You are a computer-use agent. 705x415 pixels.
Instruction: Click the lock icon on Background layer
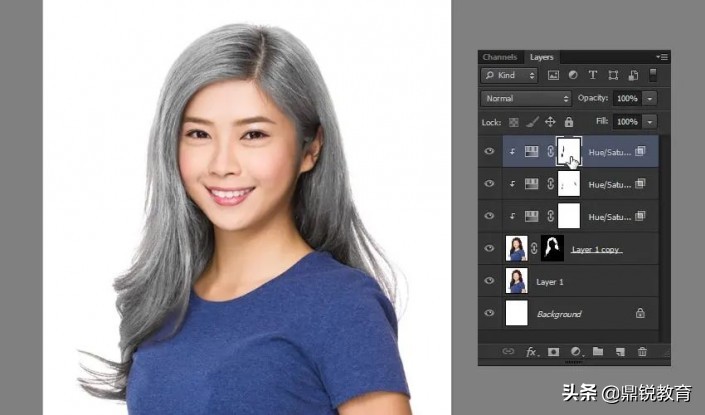tap(640, 313)
